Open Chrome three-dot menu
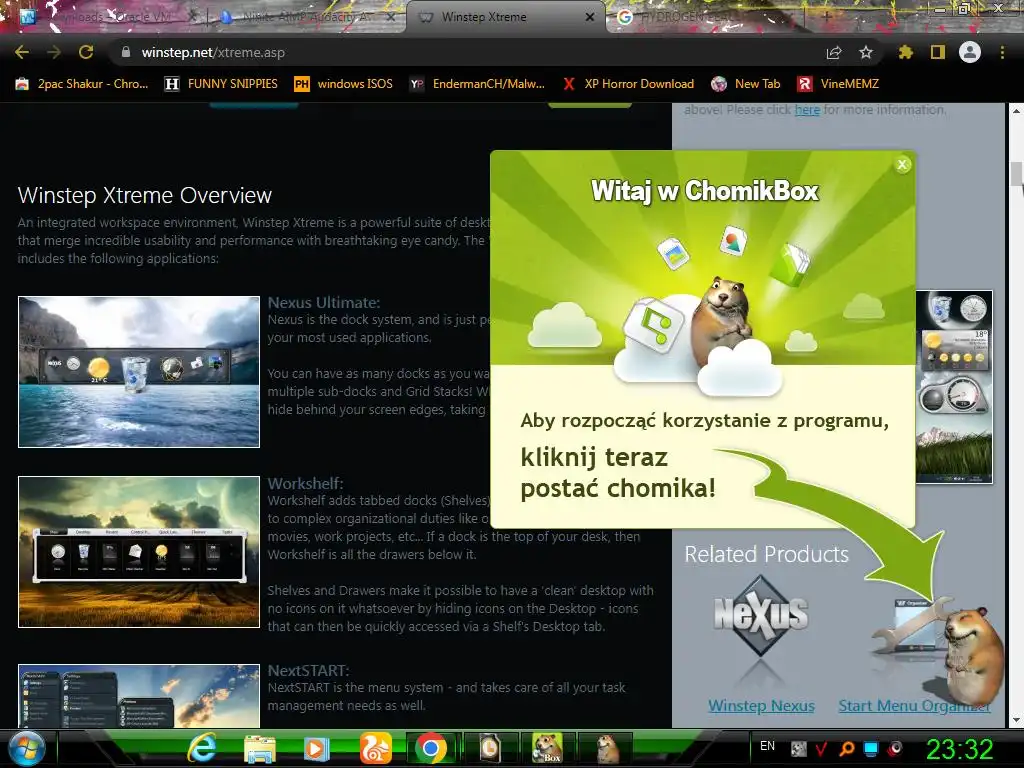 click(x=1002, y=52)
